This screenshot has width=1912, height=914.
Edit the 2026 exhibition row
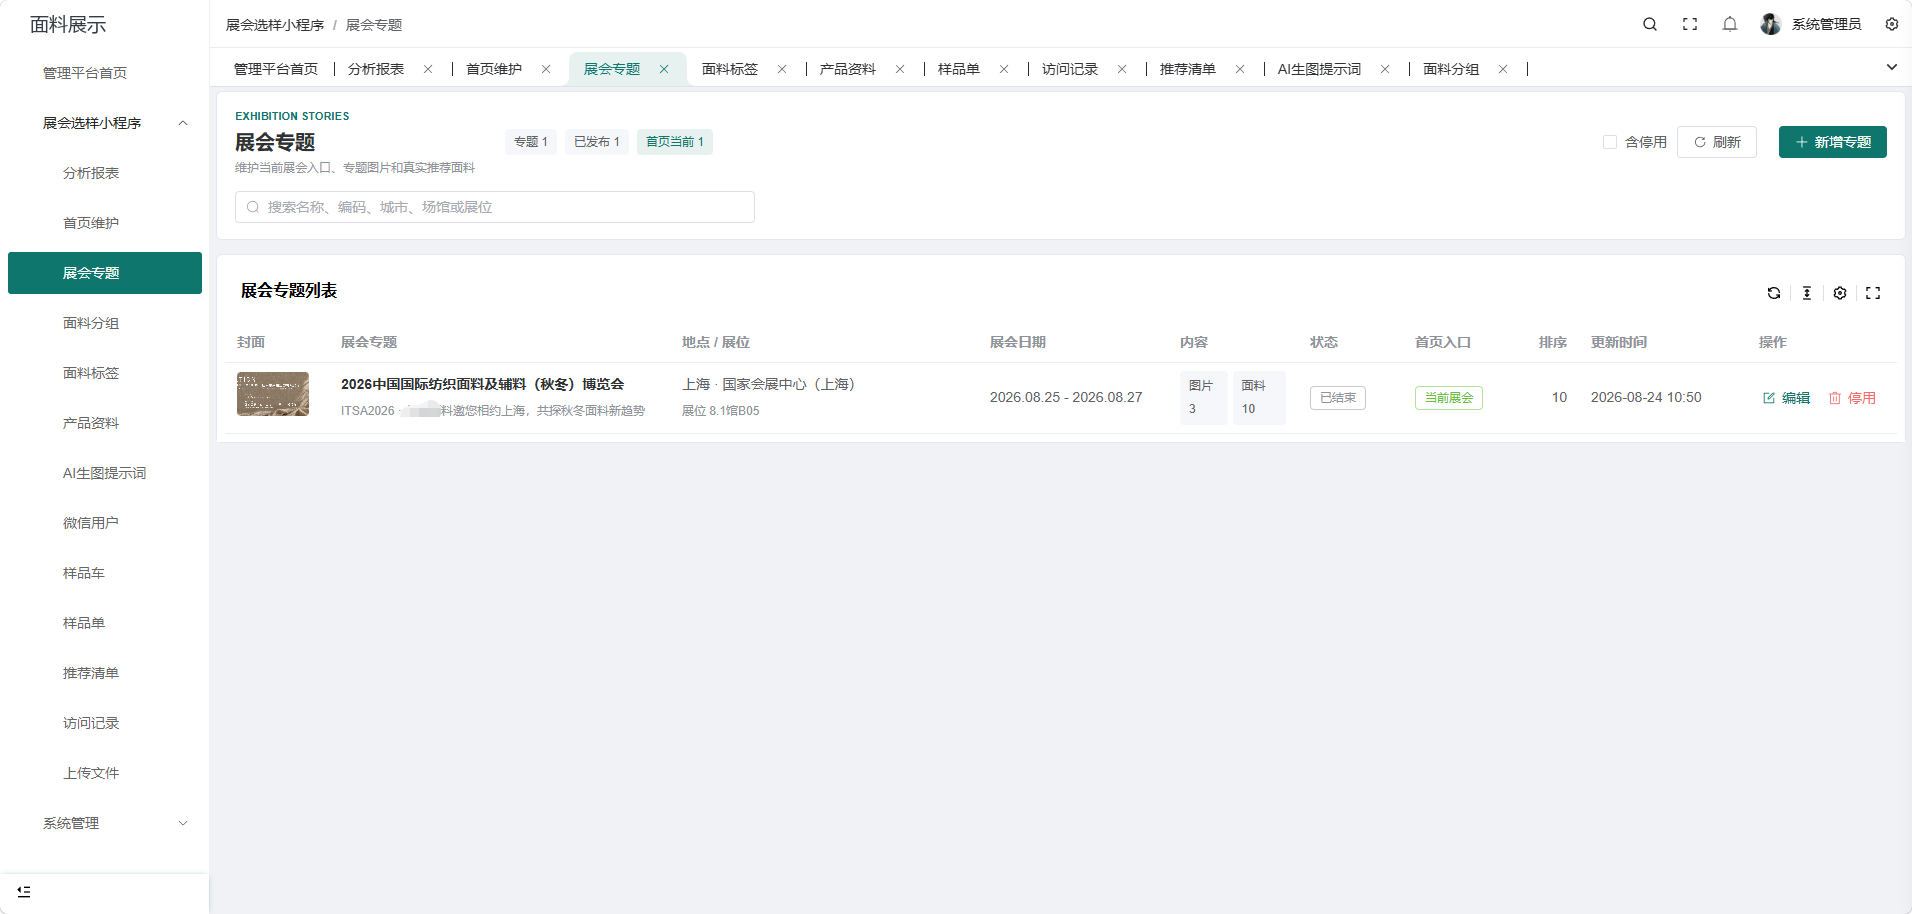(x=1786, y=398)
